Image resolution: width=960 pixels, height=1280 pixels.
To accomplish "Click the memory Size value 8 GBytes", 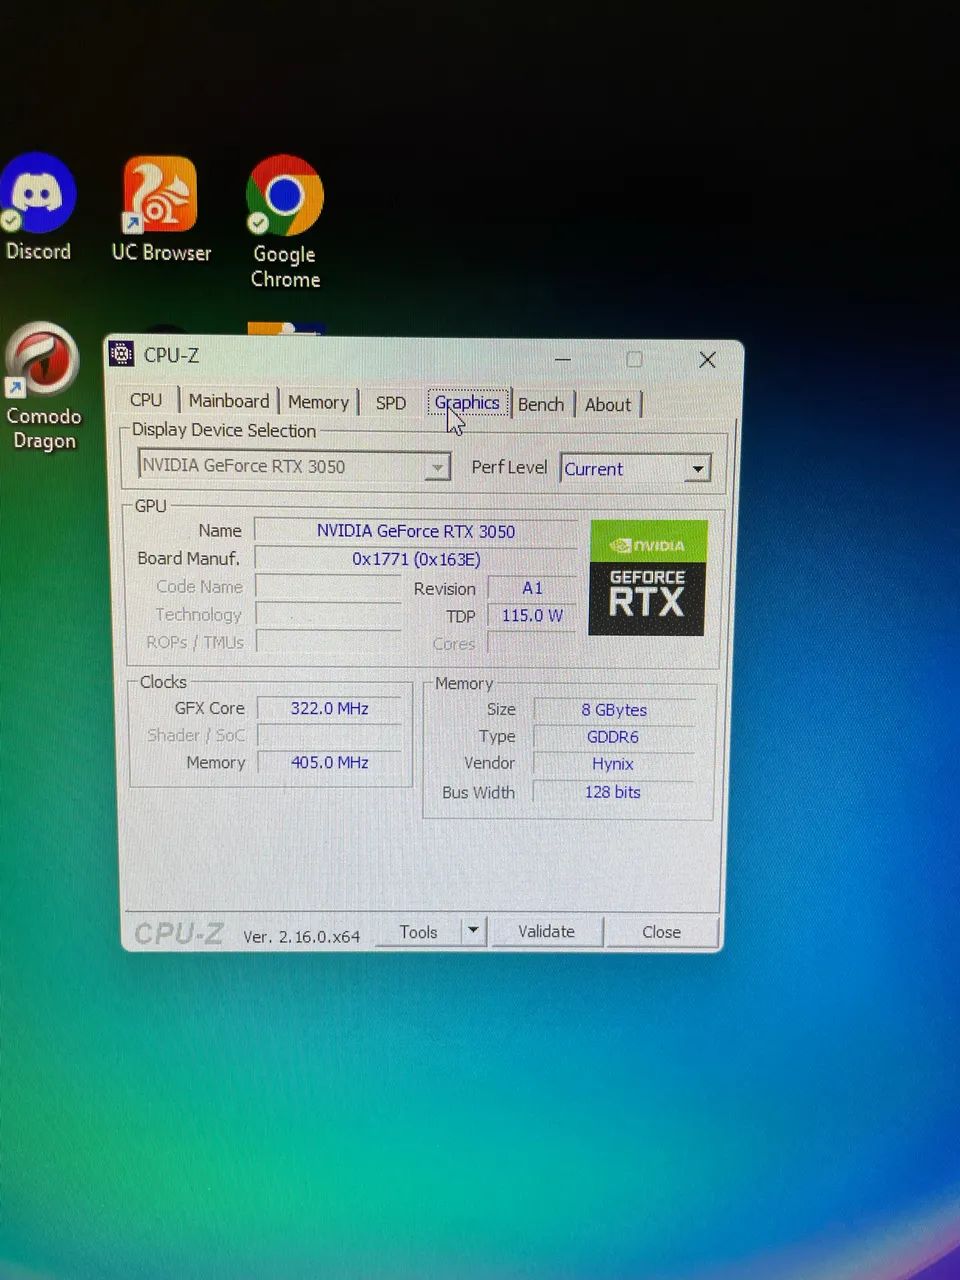I will [614, 710].
